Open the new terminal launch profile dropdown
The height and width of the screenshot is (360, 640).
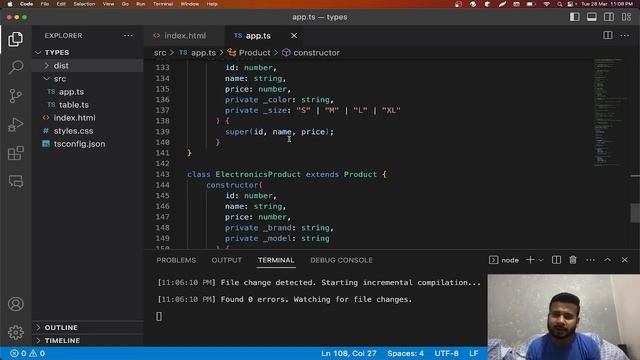pos(541,260)
